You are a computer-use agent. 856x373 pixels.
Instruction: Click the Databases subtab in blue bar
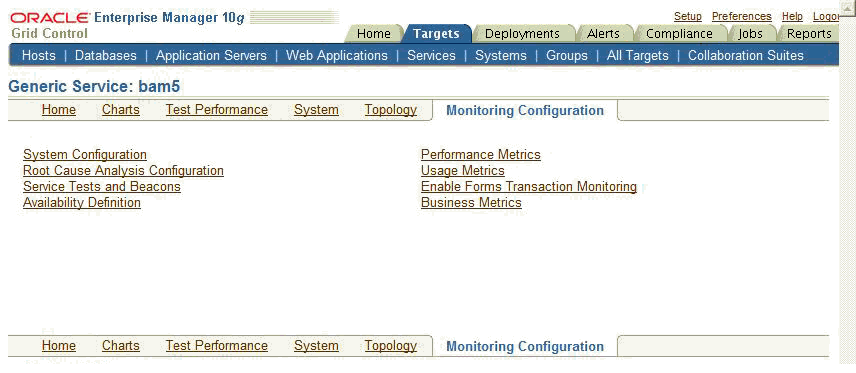point(105,55)
